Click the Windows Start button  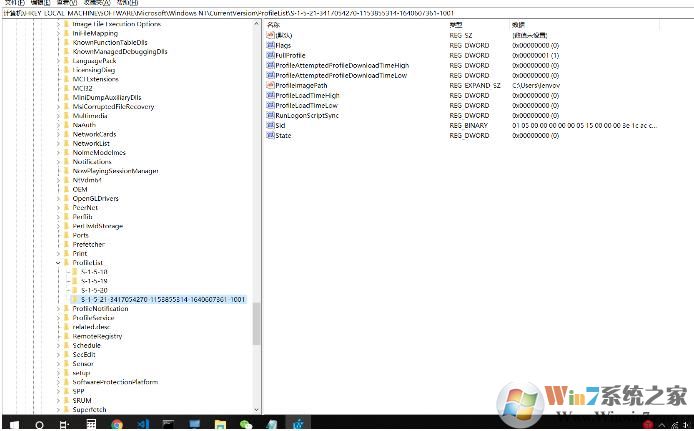pos(12,423)
